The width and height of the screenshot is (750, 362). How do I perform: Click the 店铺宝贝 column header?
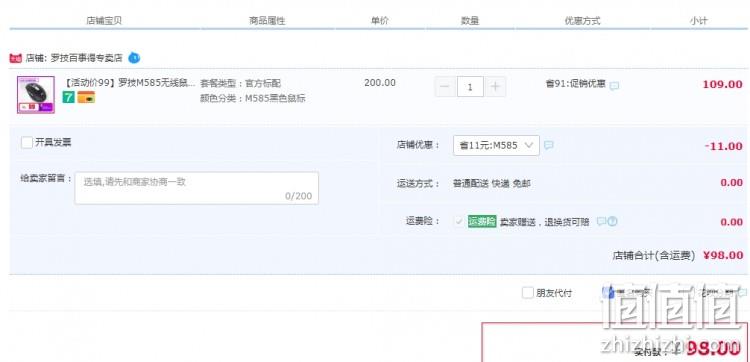click(104, 21)
